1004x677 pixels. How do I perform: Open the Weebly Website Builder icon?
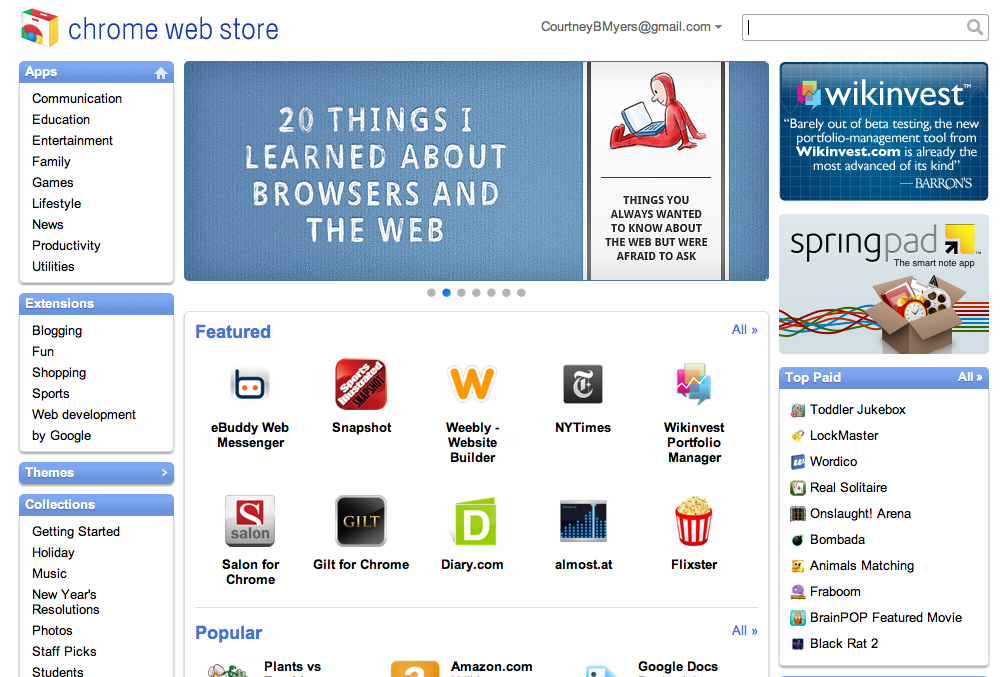pos(472,383)
